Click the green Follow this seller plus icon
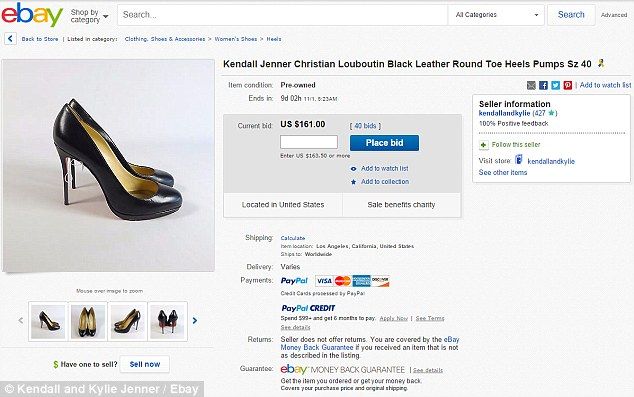This screenshot has height=397, width=634. pyautogui.click(x=483, y=145)
